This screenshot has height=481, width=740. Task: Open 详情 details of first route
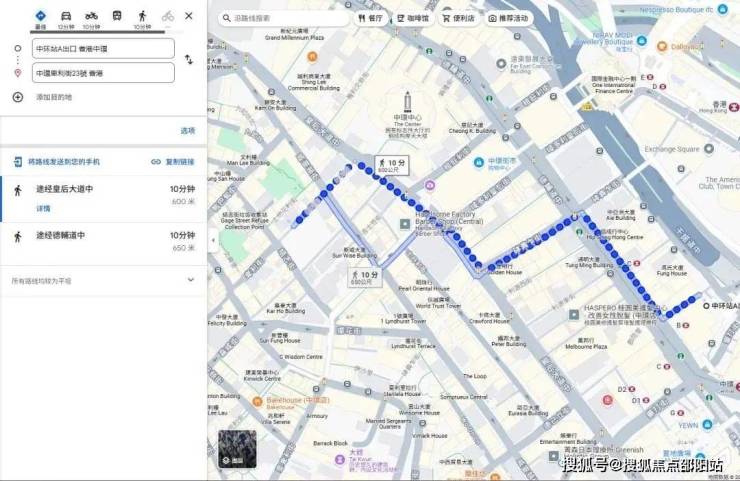[43, 208]
